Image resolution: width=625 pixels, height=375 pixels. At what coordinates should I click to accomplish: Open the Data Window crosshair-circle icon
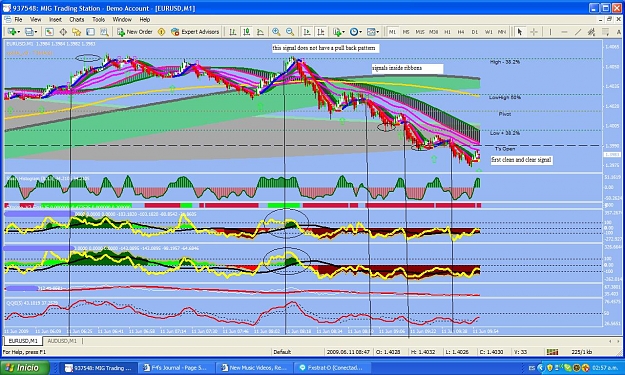pyautogui.click(x=63, y=32)
